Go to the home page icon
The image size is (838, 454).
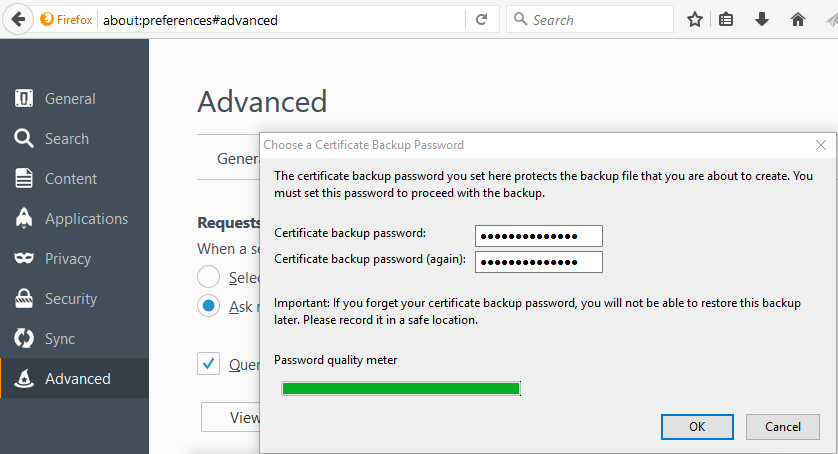[x=797, y=20]
